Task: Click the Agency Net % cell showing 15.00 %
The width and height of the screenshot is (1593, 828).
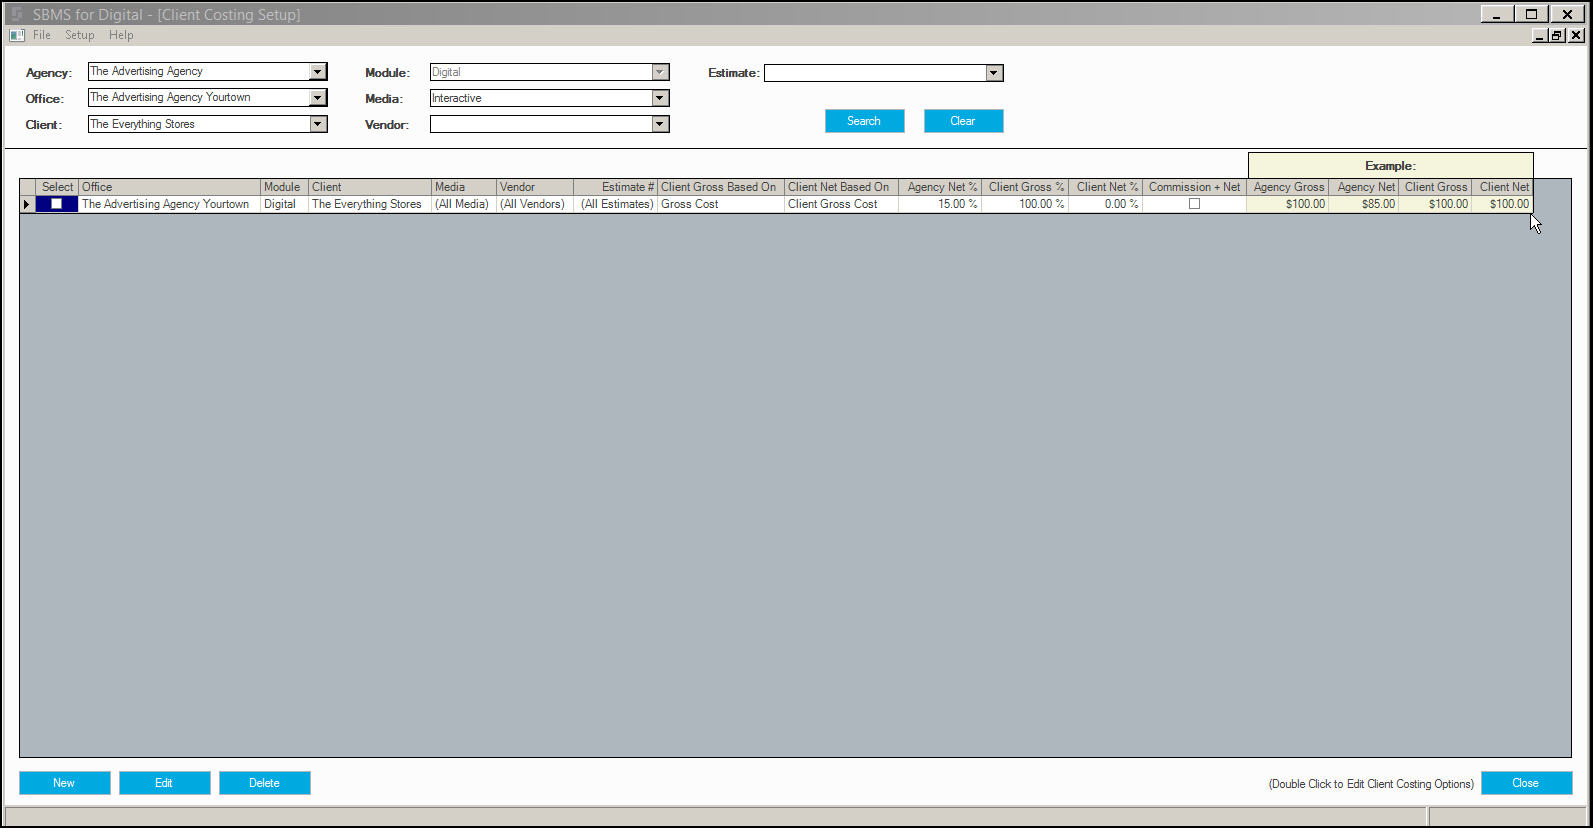Action: (940, 204)
